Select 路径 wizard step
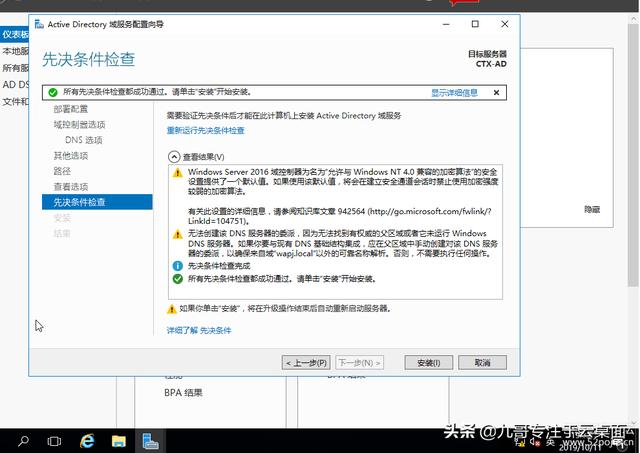This screenshot has height=453, width=640. coord(62,171)
